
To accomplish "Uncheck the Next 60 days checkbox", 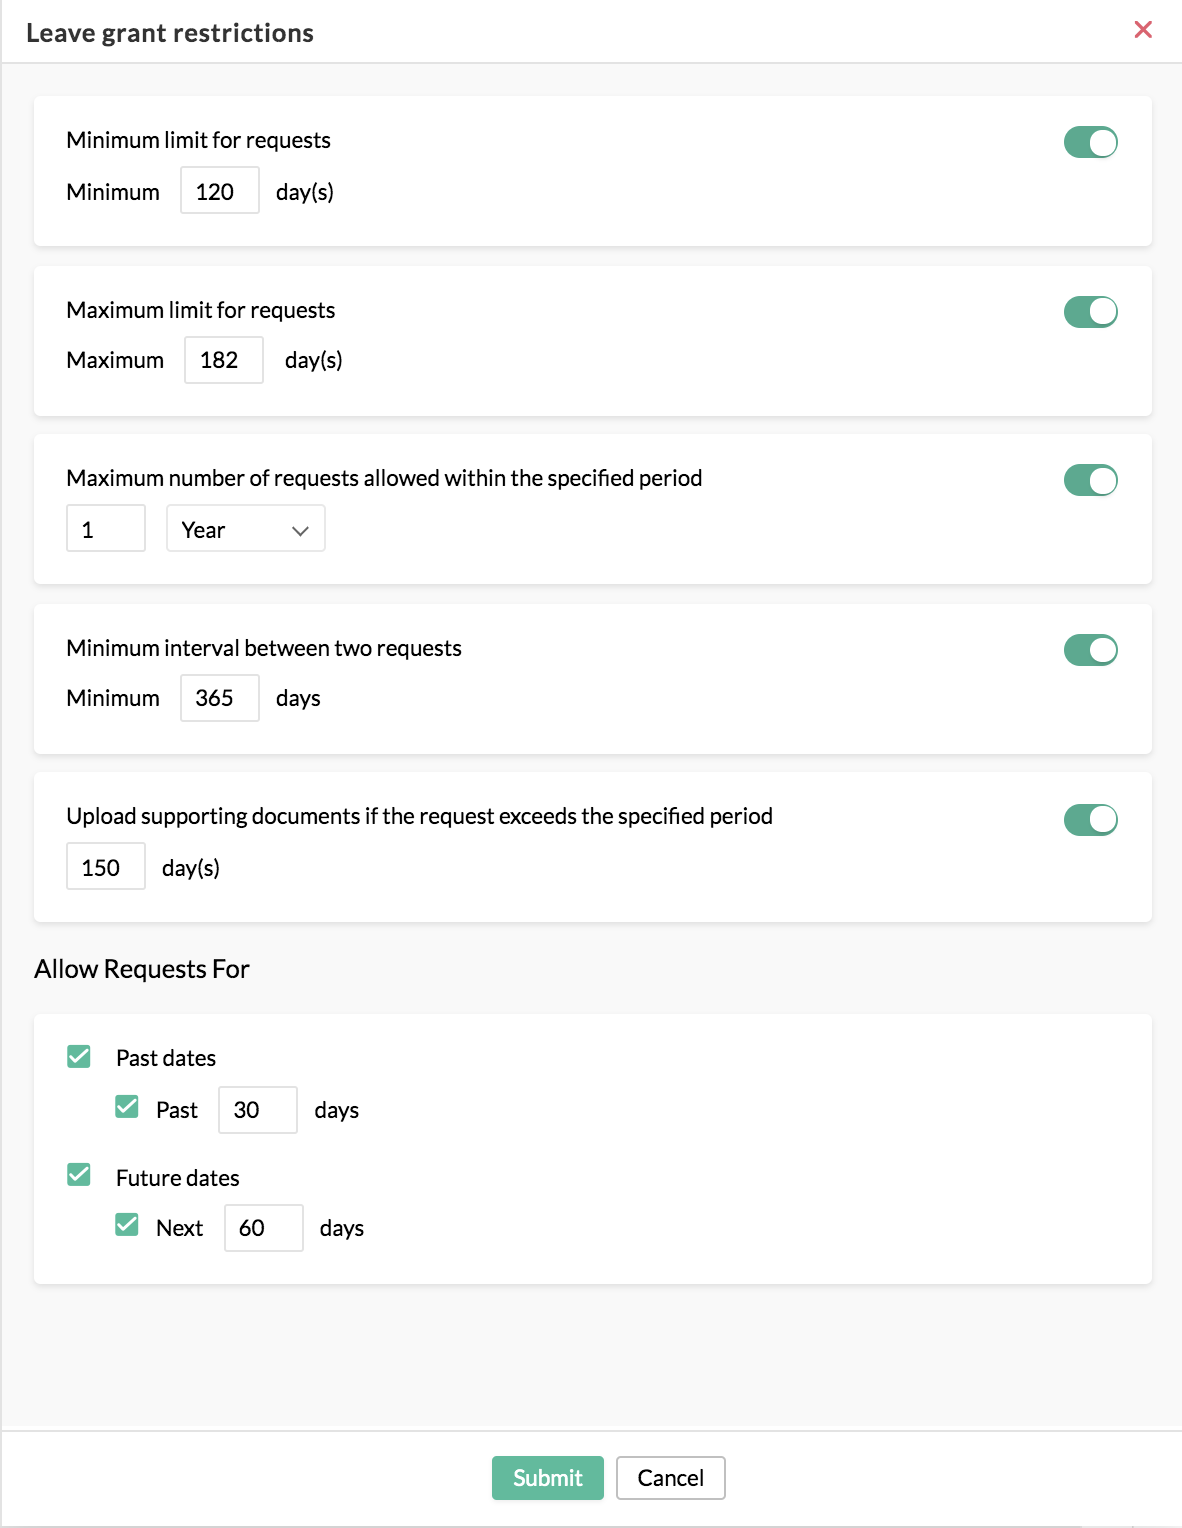I will [x=127, y=1224].
